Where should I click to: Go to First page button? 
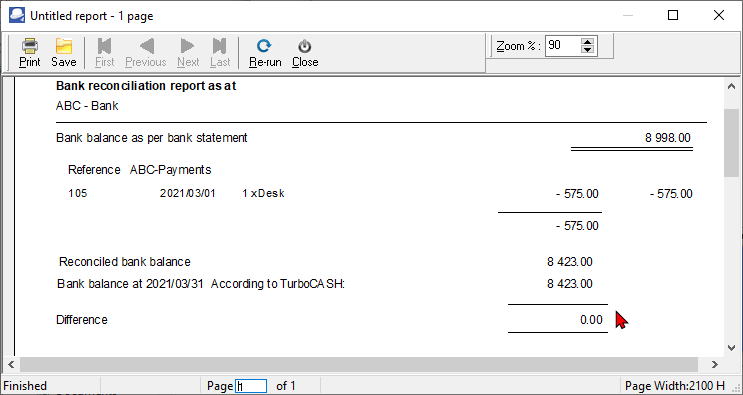tap(104, 53)
